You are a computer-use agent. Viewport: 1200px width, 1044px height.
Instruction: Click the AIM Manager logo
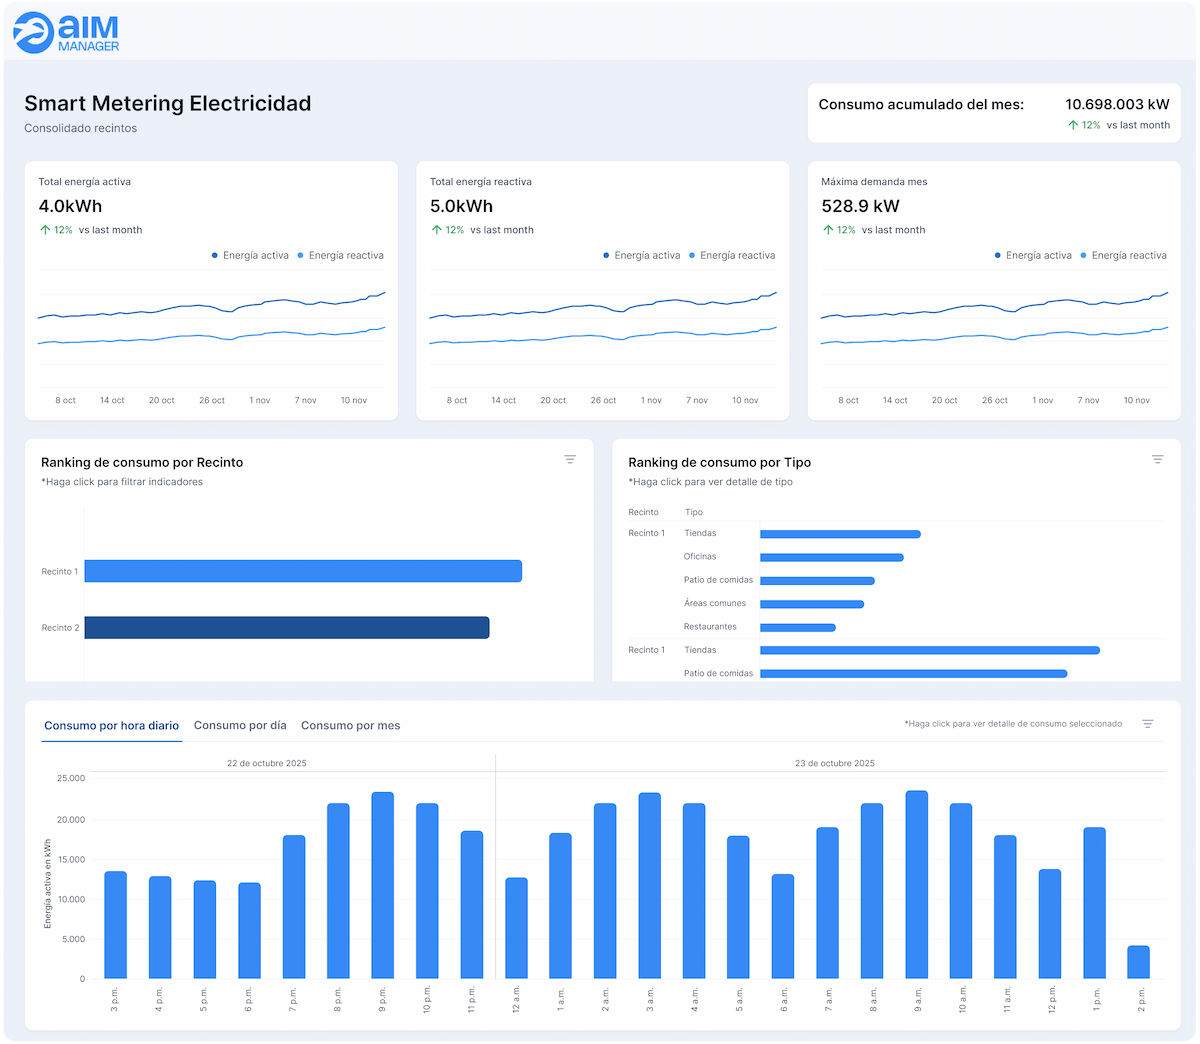67,32
